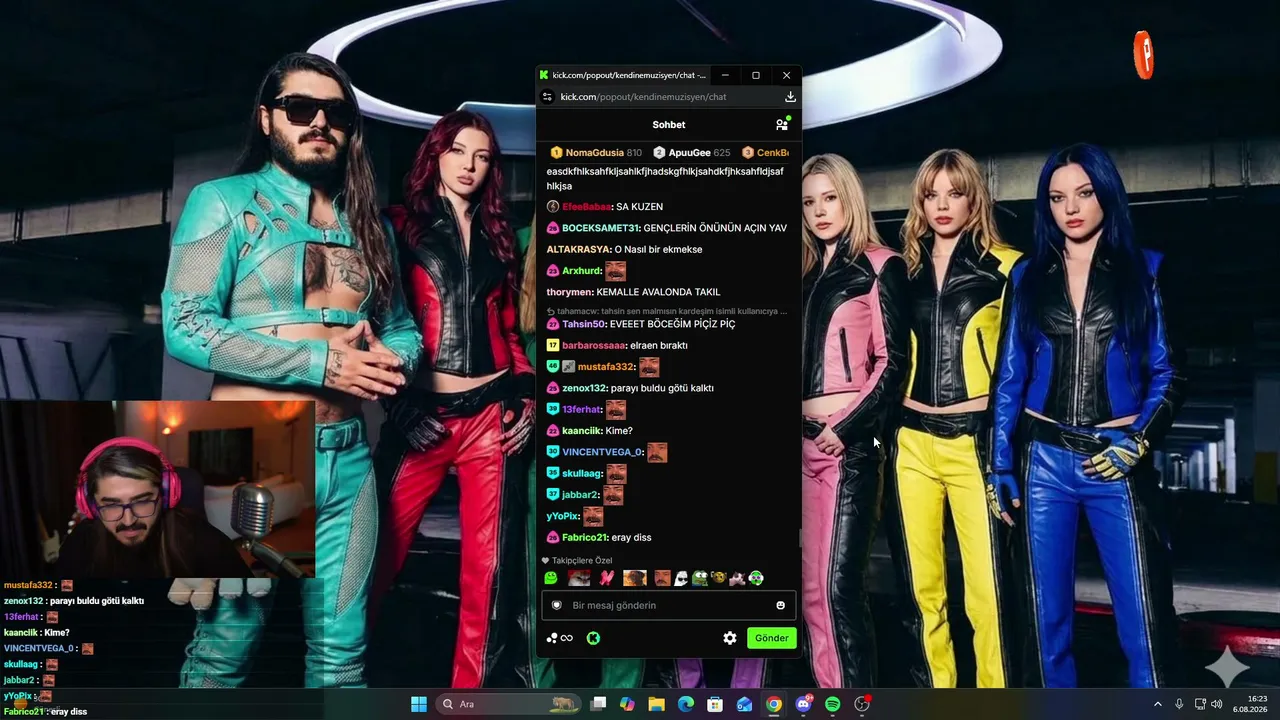Click username mustafa332 in chat window
This screenshot has height=720, width=1280.
point(605,367)
